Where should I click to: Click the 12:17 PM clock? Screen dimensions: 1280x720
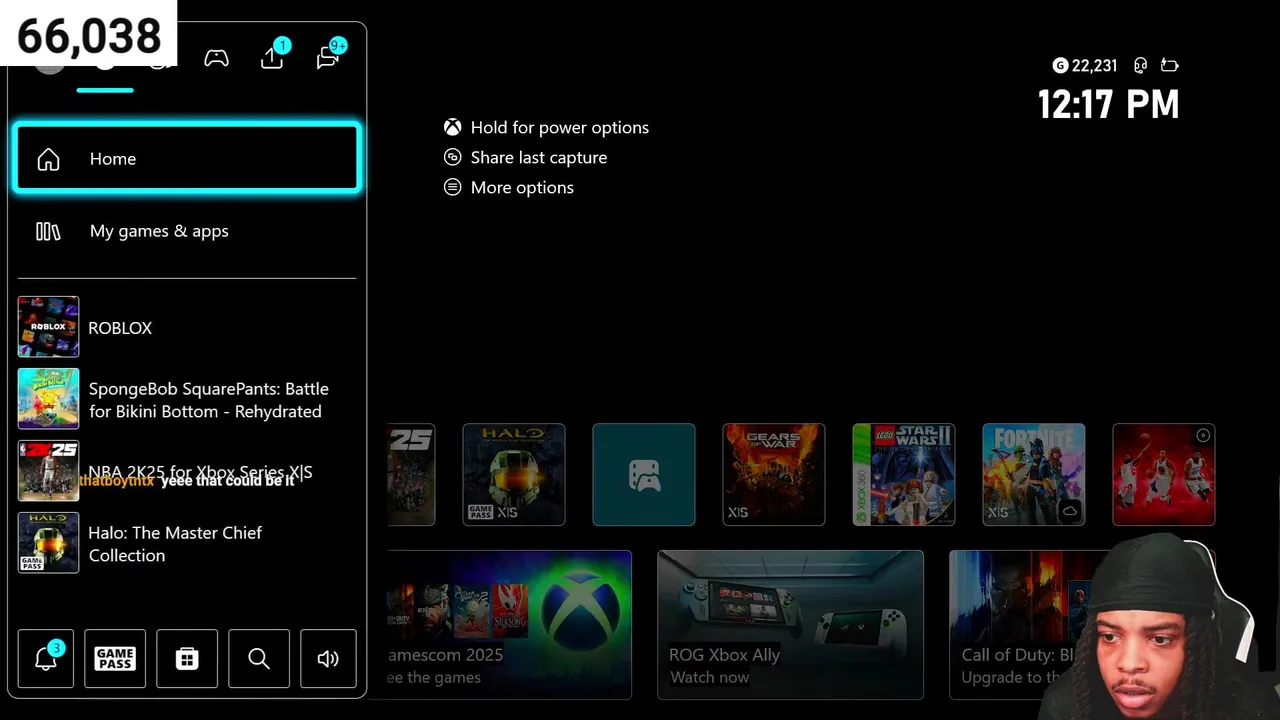click(x=1108, y=104)
